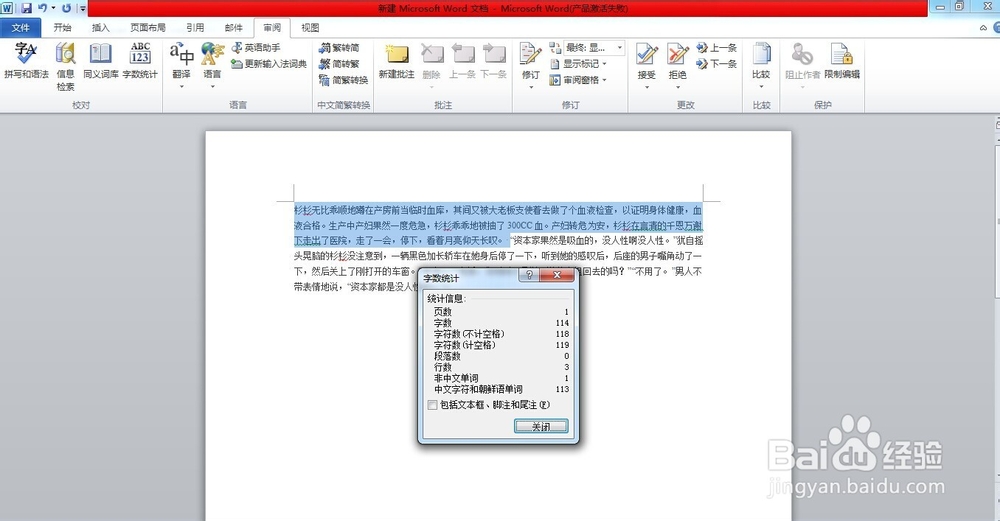
Task: Click the Word Count (字数统计) dialog title bar
Action: [x=470, y=278]
